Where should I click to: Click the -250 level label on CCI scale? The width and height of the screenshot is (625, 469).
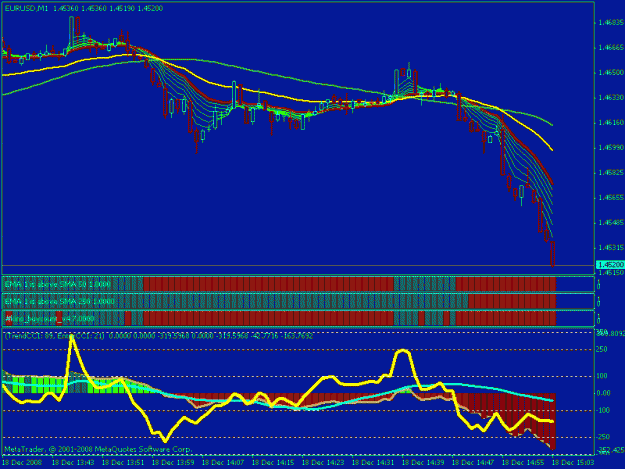tap(603, 437)
